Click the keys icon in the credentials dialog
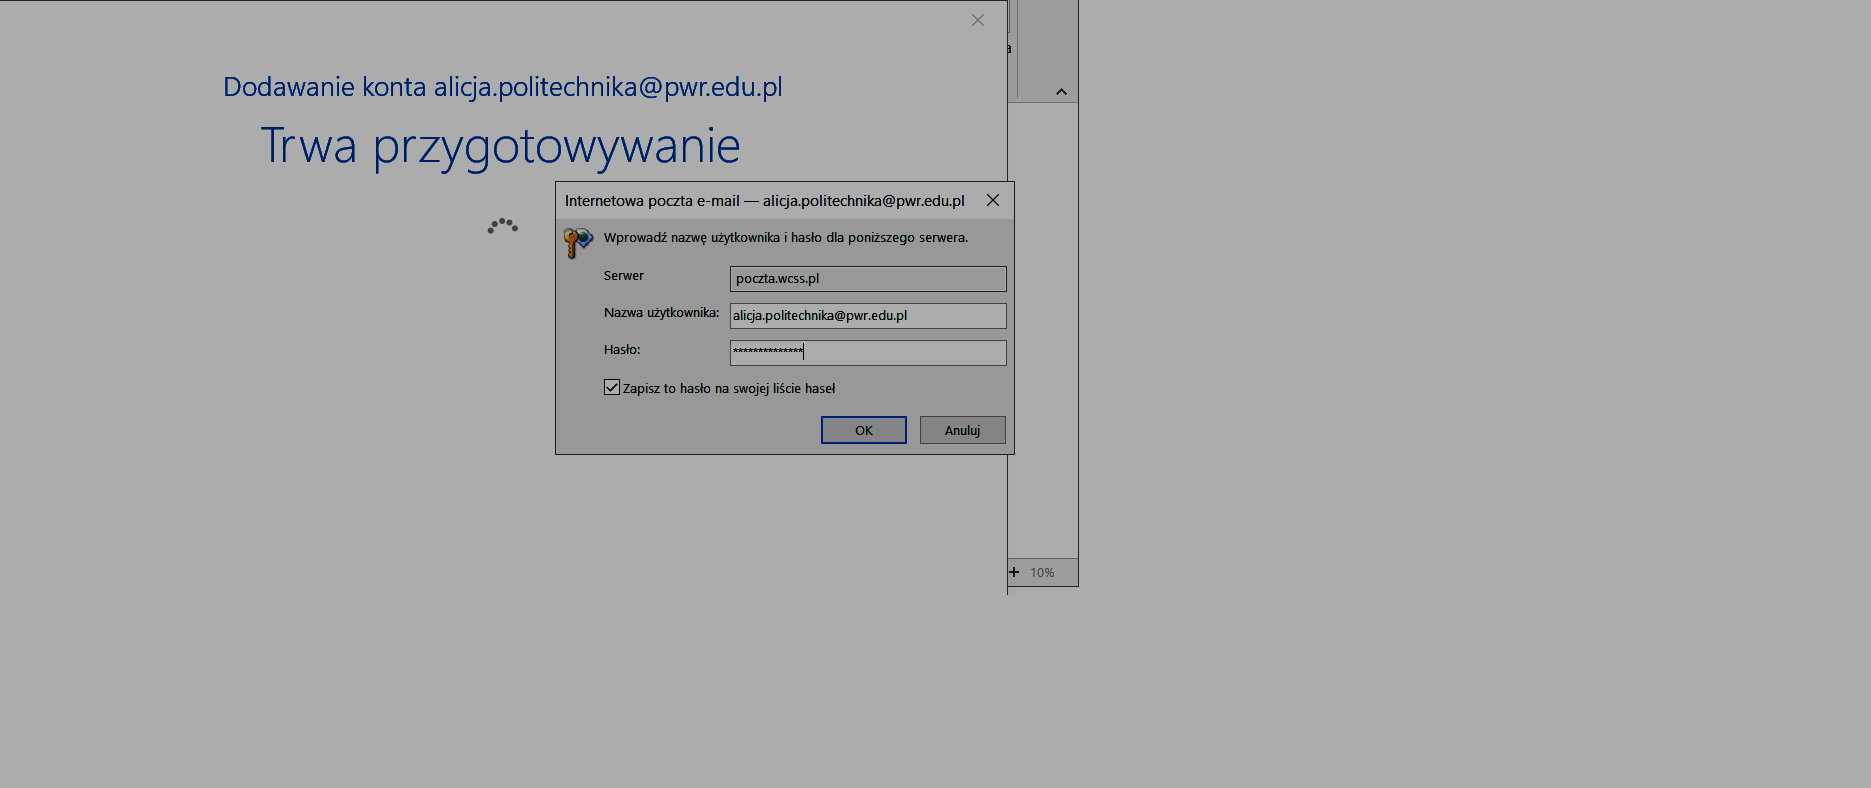 tap(578, 242)
